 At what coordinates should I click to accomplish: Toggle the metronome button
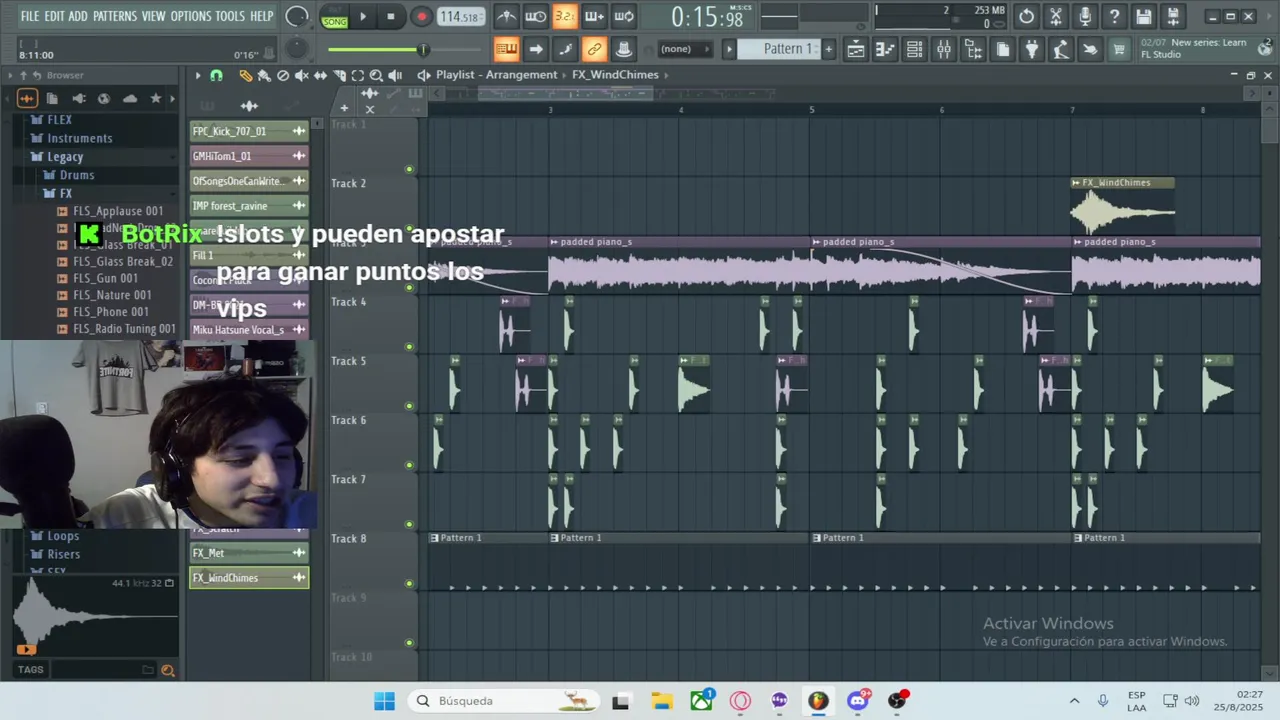tap(507, 16)
